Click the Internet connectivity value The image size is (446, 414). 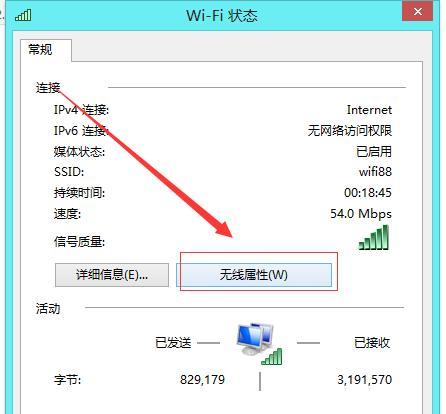369,110
